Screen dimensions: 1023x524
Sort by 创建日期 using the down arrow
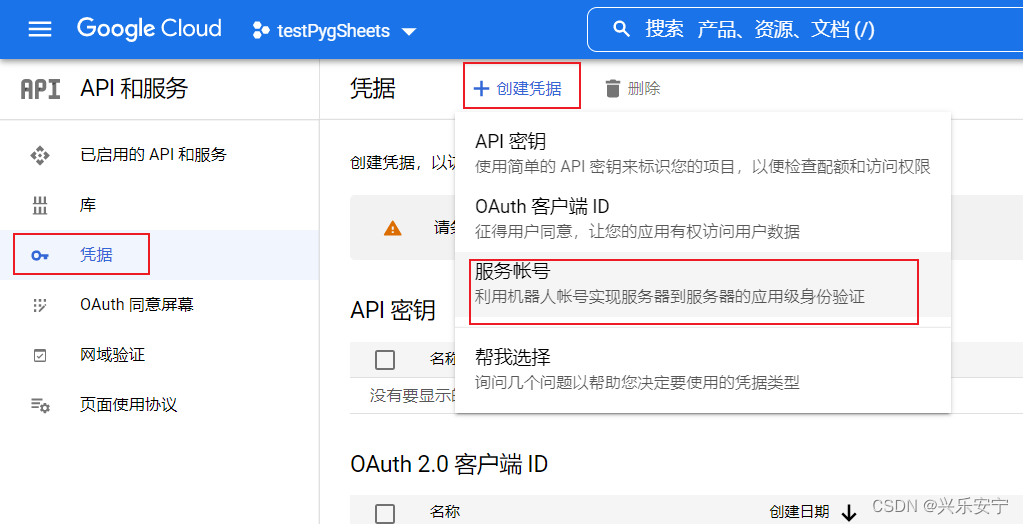click(x=849, y=512)
